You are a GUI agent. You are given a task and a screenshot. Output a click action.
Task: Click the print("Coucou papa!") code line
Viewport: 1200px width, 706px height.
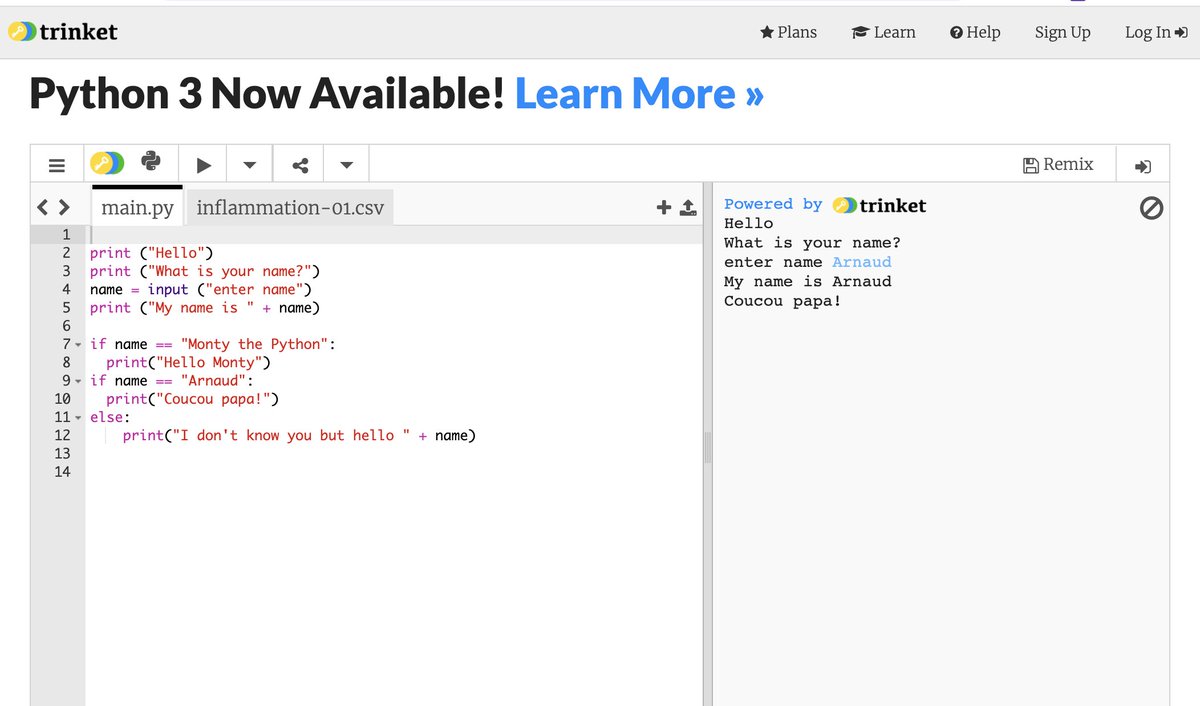(x=192, y=399)
